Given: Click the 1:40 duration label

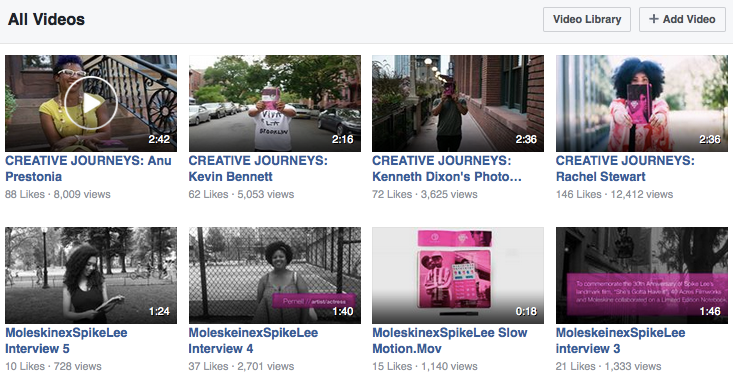Looking at the screenshot, I should [x=342, y=311].
